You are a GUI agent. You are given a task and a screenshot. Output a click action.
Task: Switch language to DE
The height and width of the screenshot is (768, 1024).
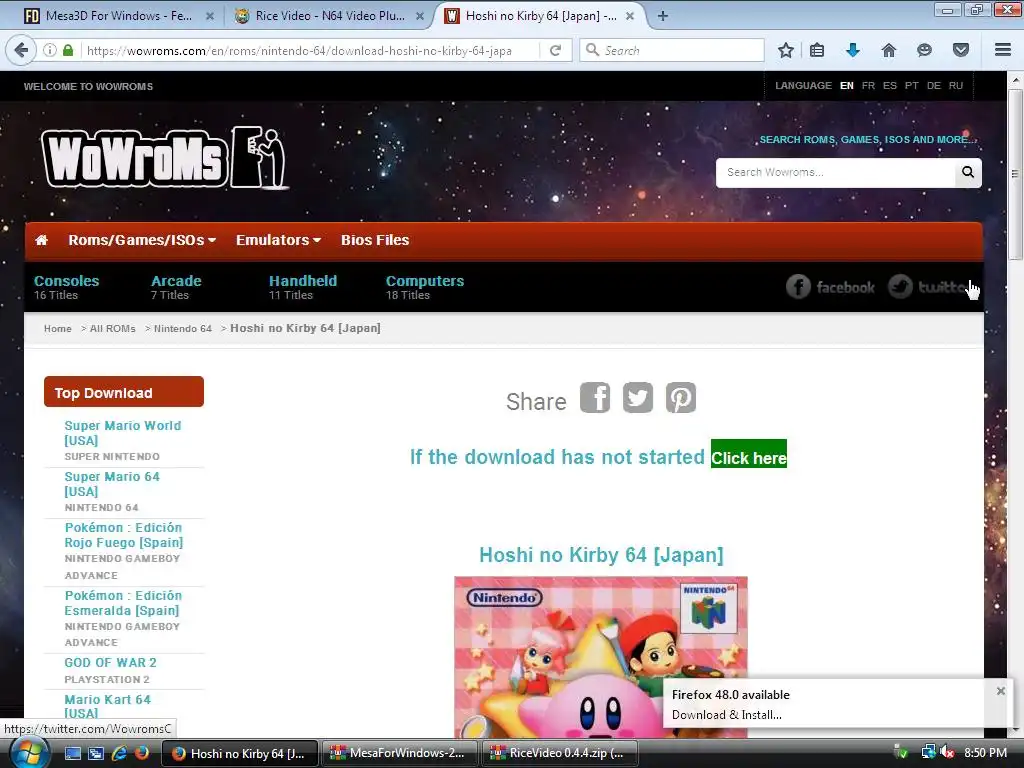pos(934,86)
